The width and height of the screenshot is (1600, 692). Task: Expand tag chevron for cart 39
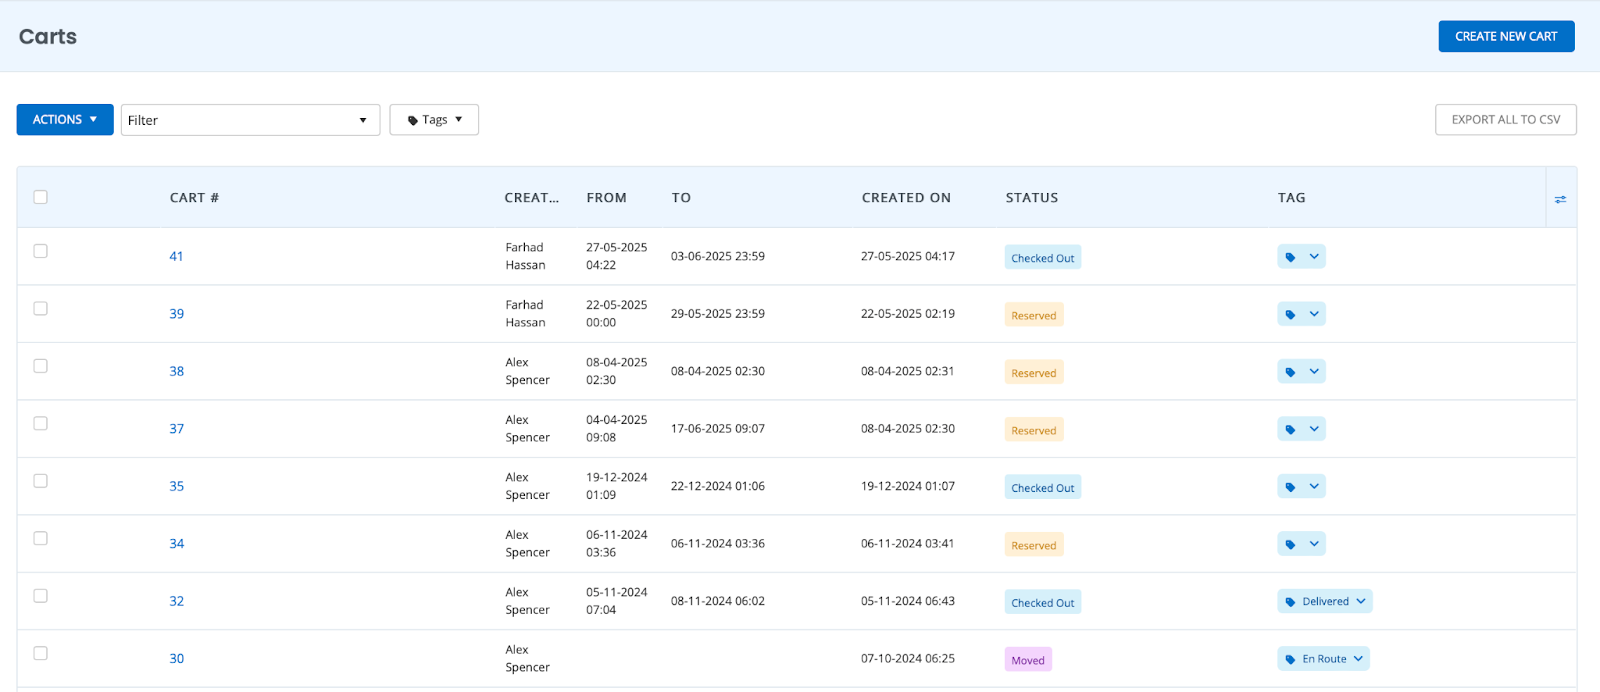click(1314, 314)
